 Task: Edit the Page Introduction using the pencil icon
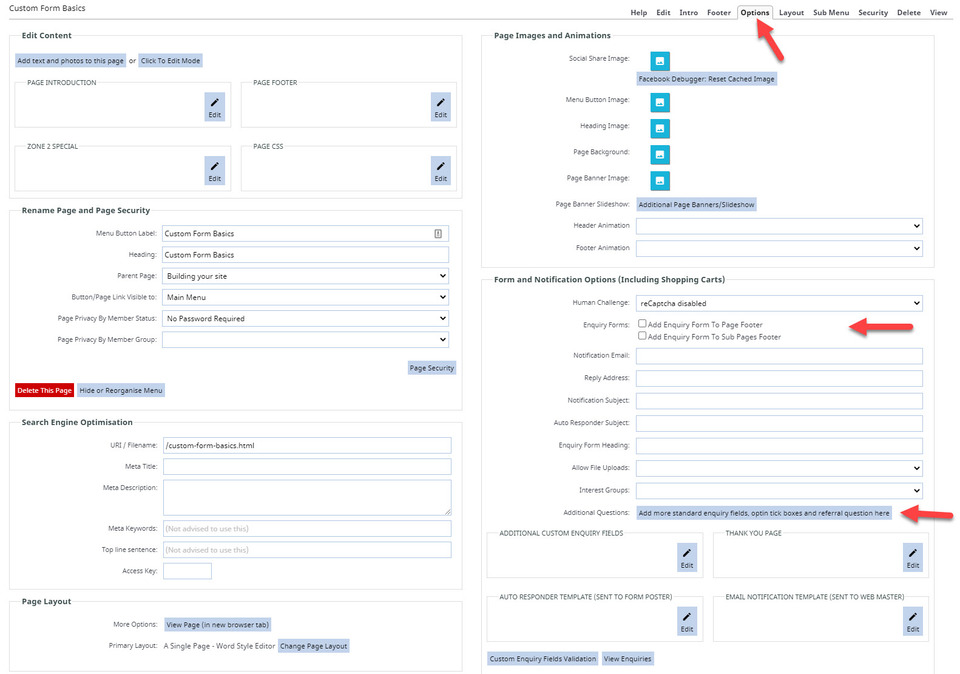pyautogui.click(x=214, y=104)
